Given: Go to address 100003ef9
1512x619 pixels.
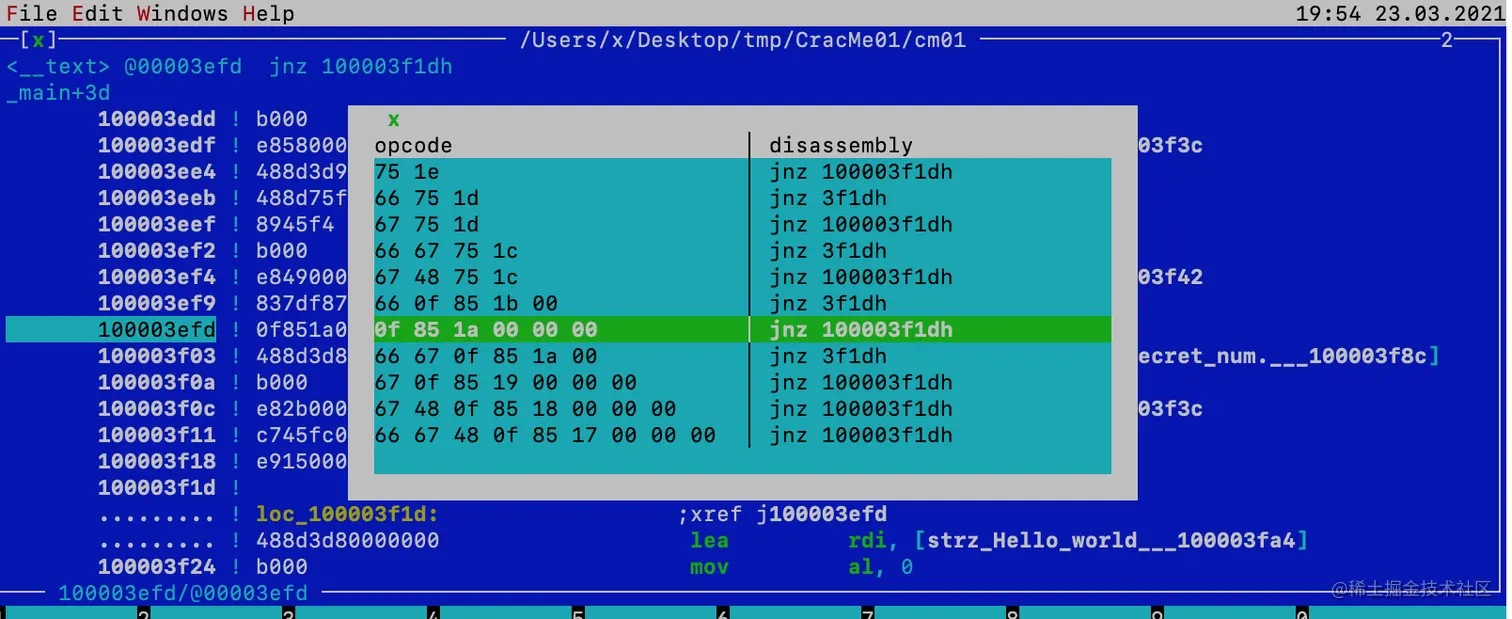Looking at the screenshot, I should [156, 303].
